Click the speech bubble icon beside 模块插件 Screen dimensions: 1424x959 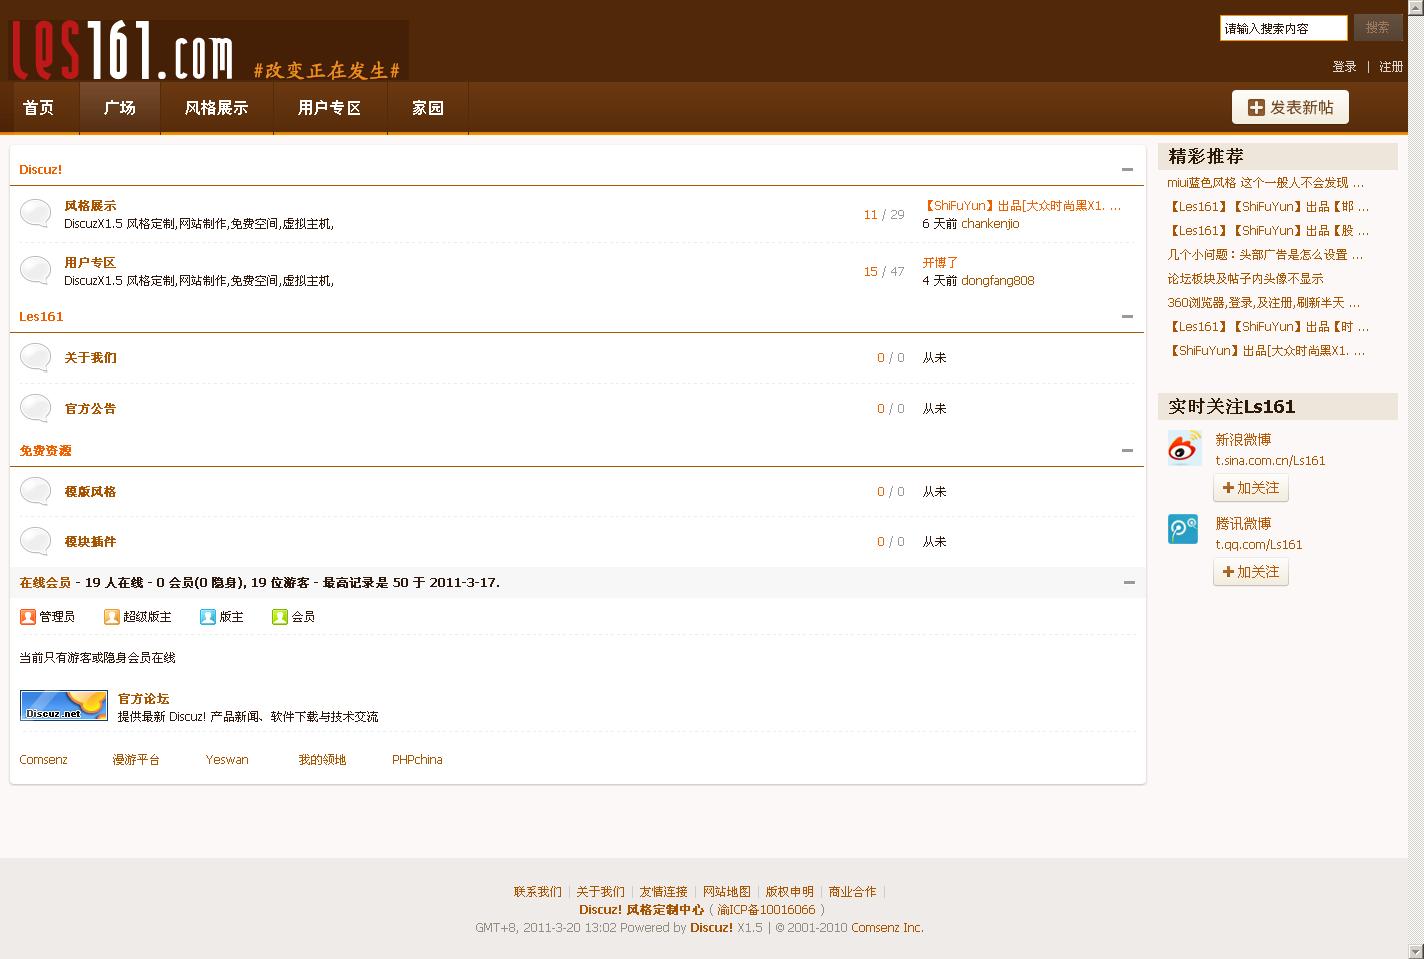point(36,542)
